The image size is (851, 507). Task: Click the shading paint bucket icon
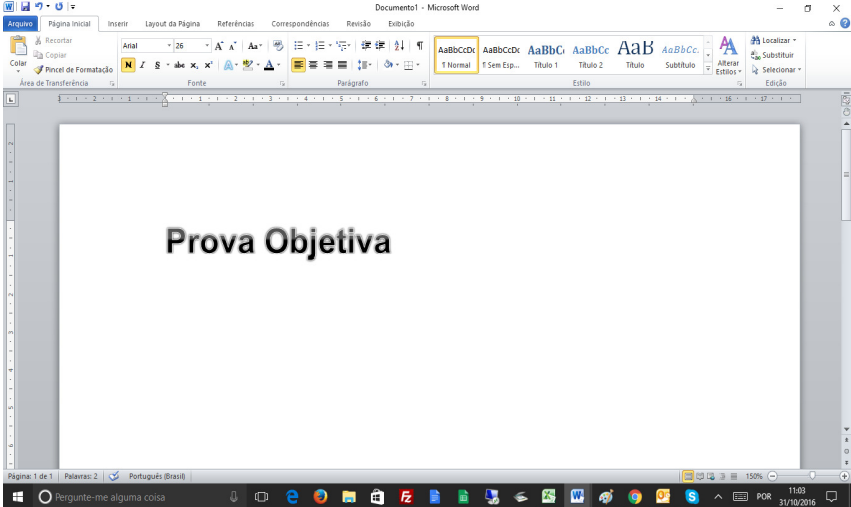388,65
